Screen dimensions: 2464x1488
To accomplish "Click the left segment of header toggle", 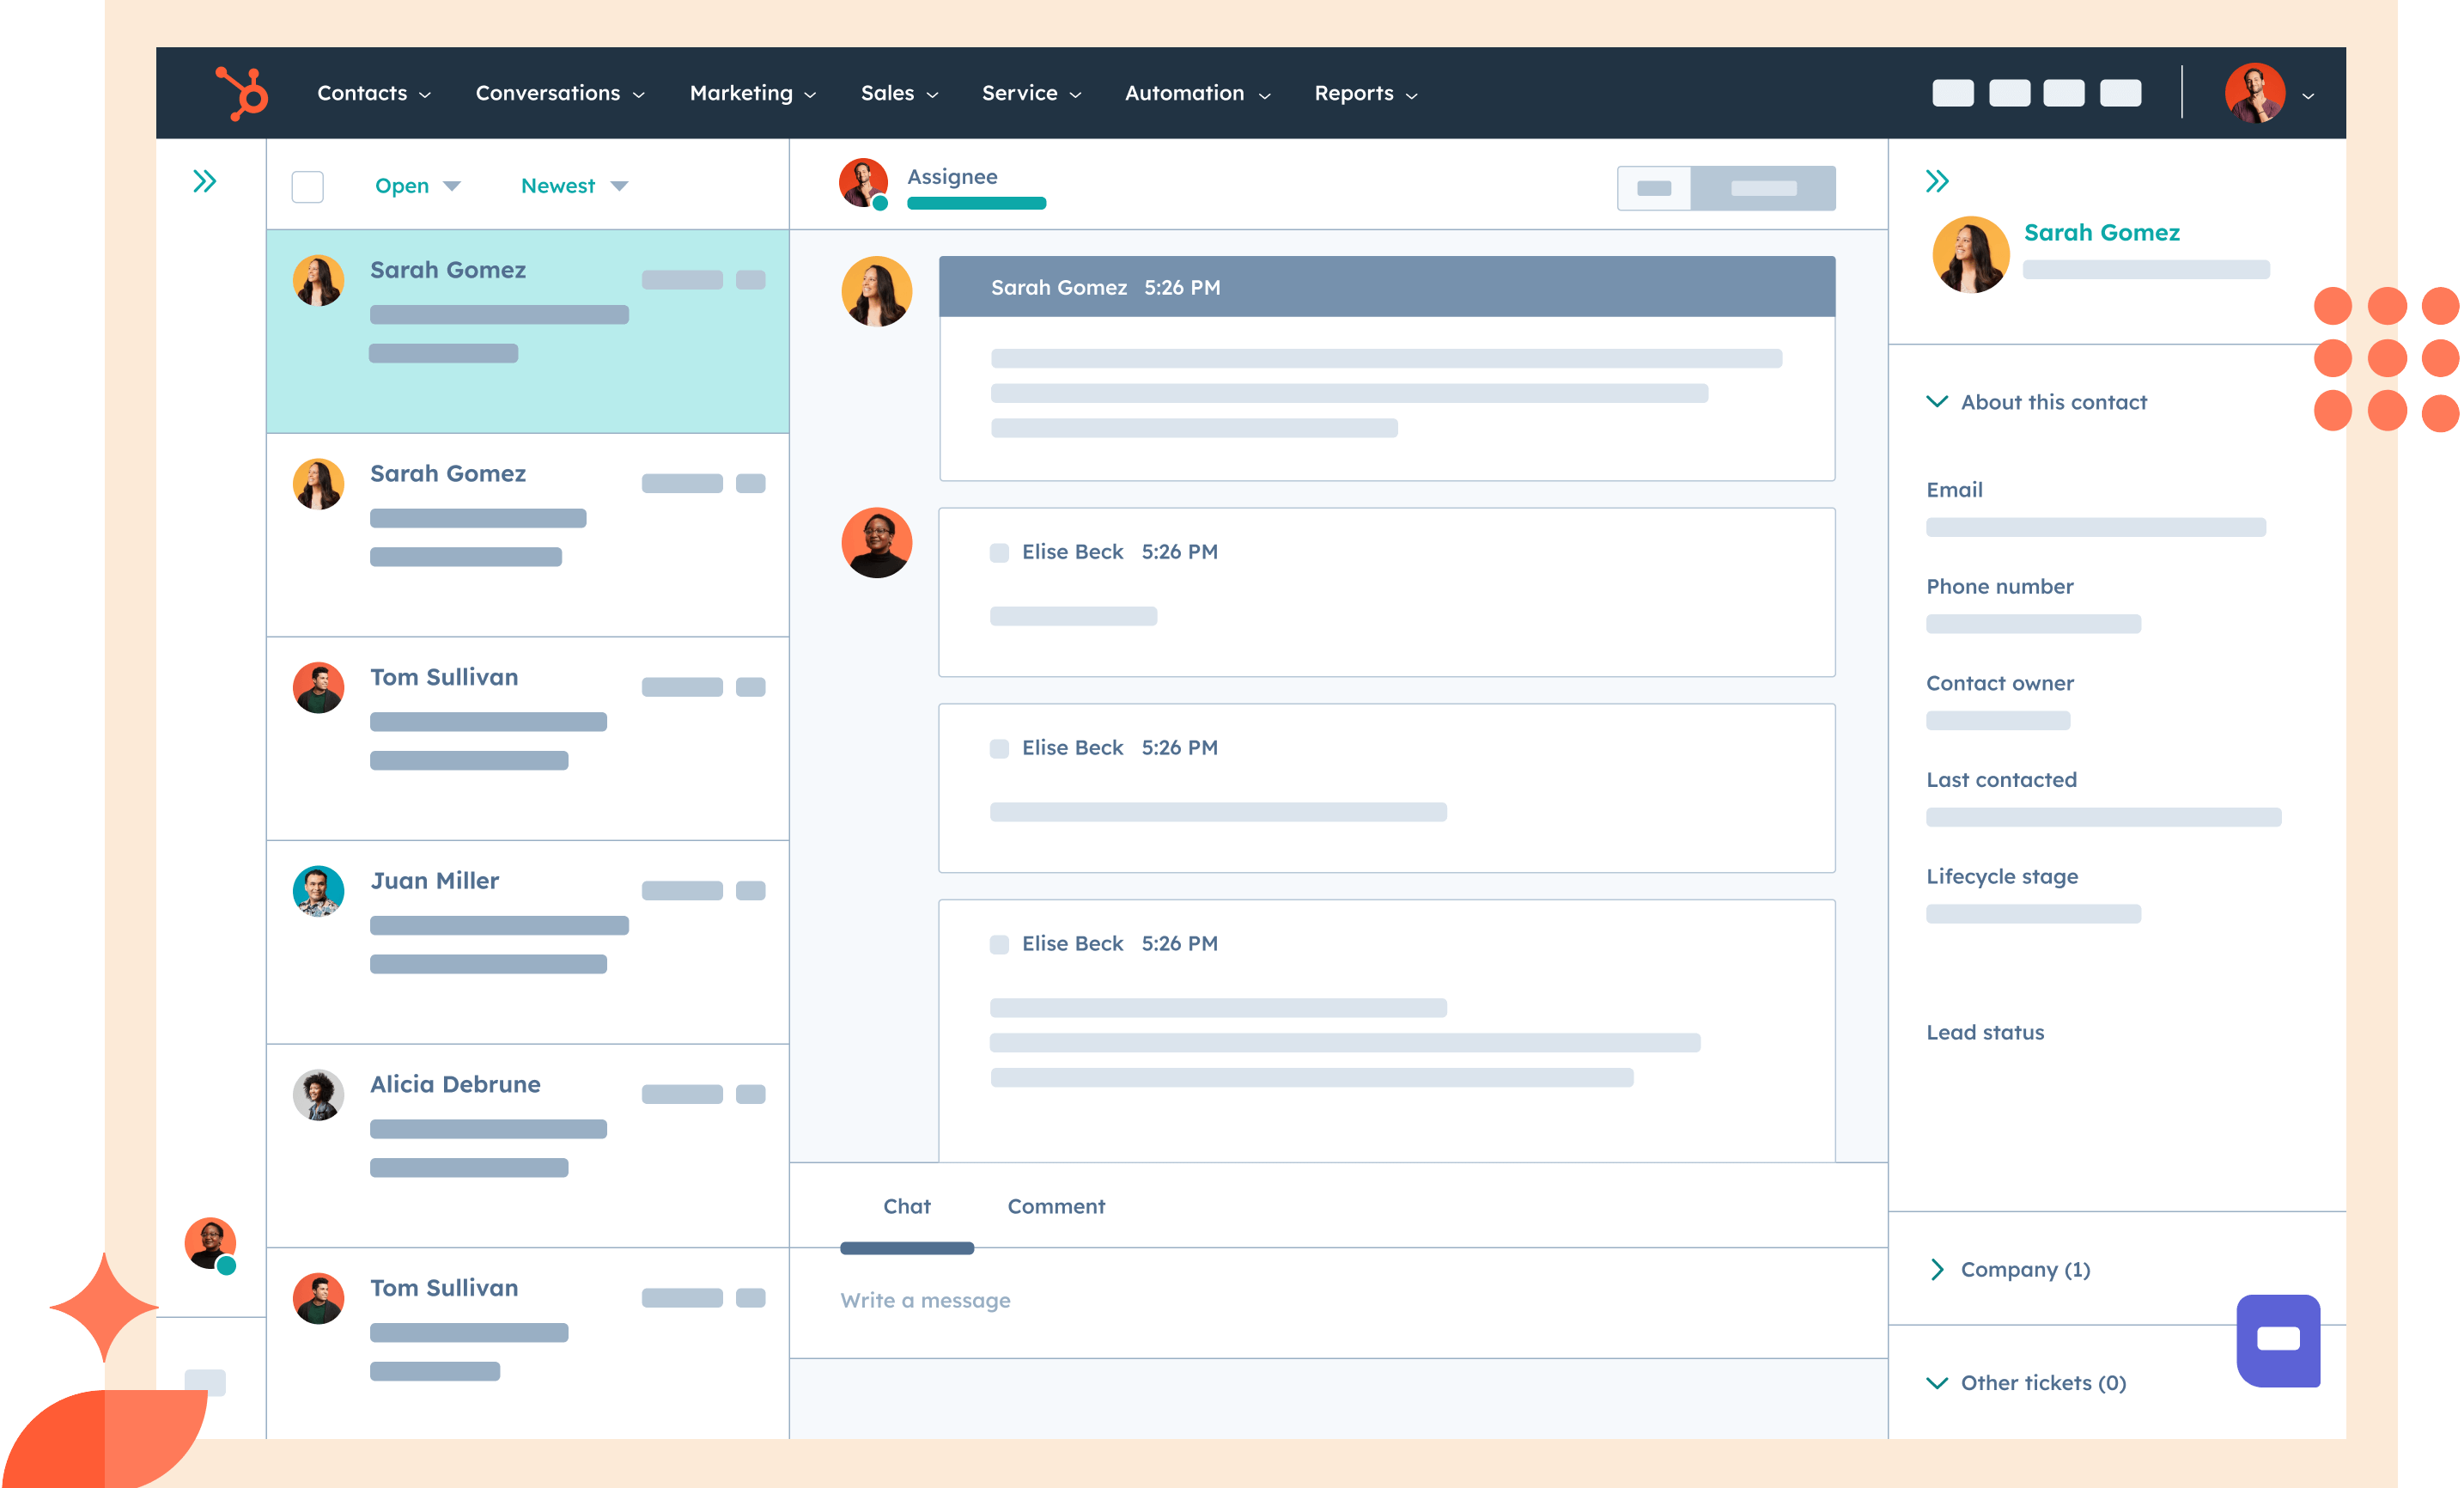I will [x=1654, y=188].
